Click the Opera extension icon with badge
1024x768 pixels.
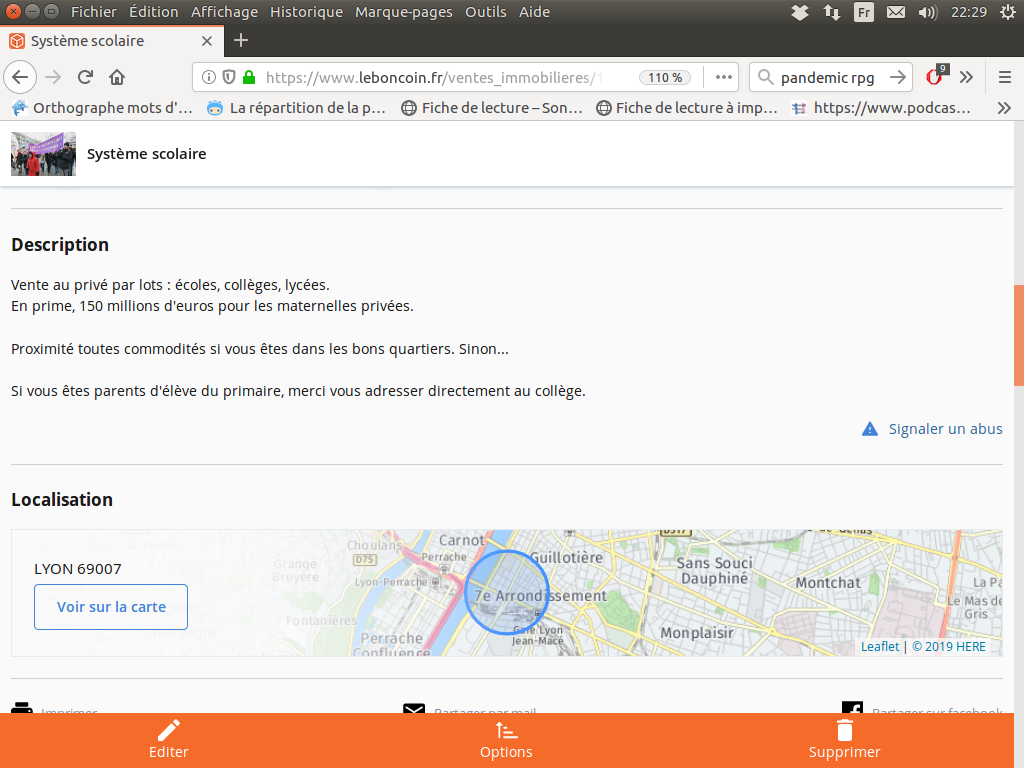(x=935, y=77)
